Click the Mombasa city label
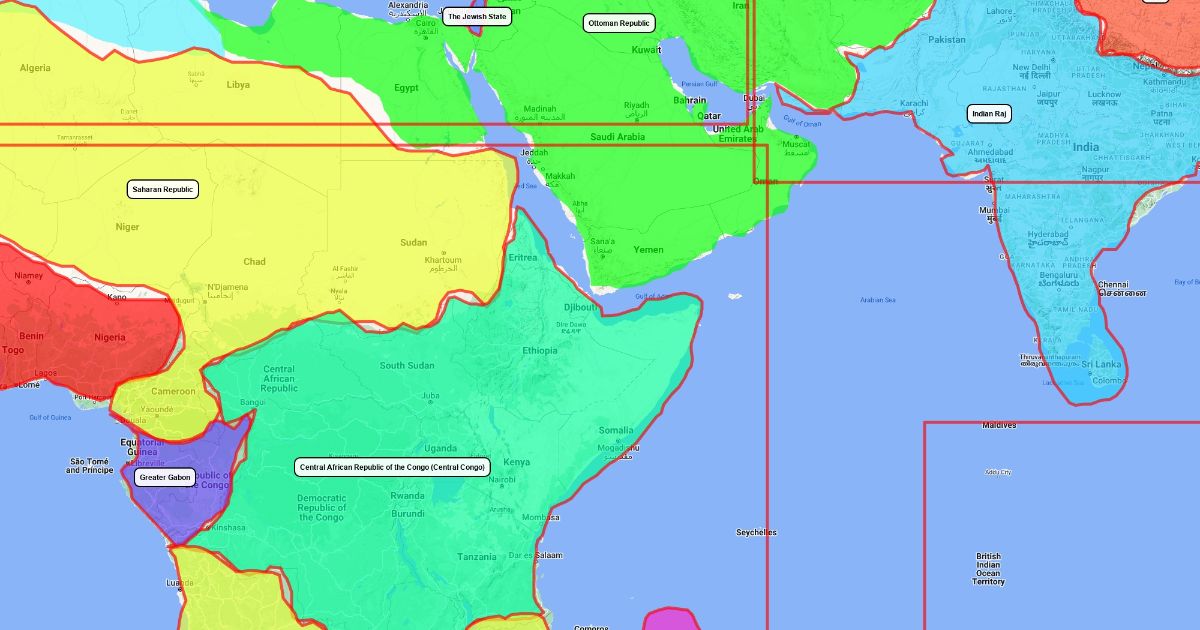1200x630 pixels. tap(541, 518)
